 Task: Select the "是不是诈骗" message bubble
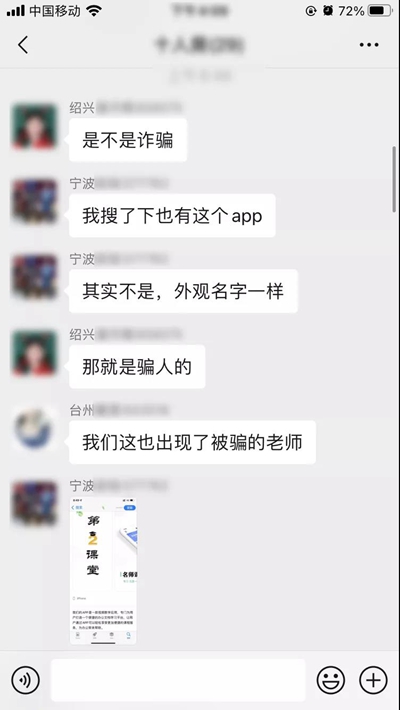point(128,140)
